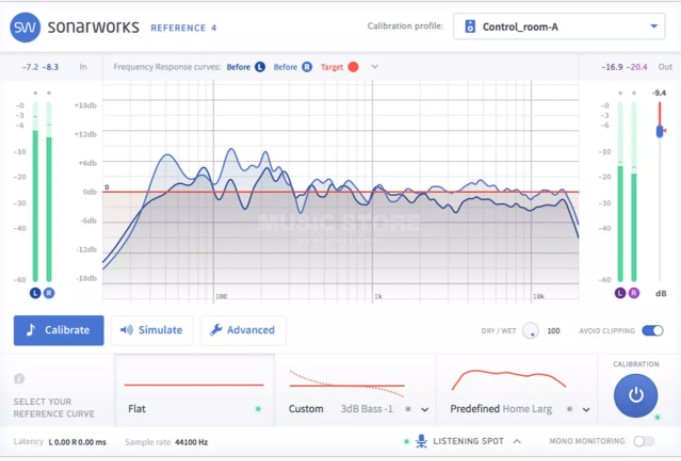Adjust the output gain slider handle
The image size is (681, 461).
click(x=660, y=131)
